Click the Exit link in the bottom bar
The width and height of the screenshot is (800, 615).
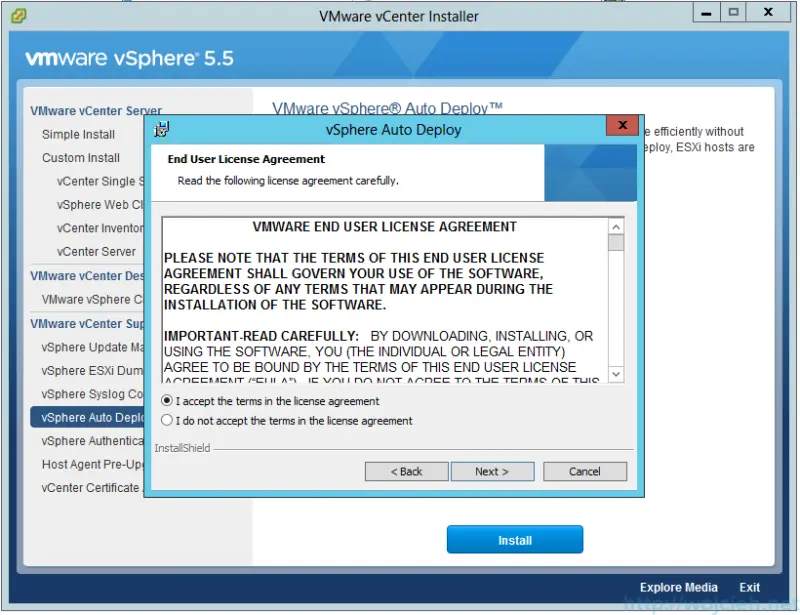(749, 587)
